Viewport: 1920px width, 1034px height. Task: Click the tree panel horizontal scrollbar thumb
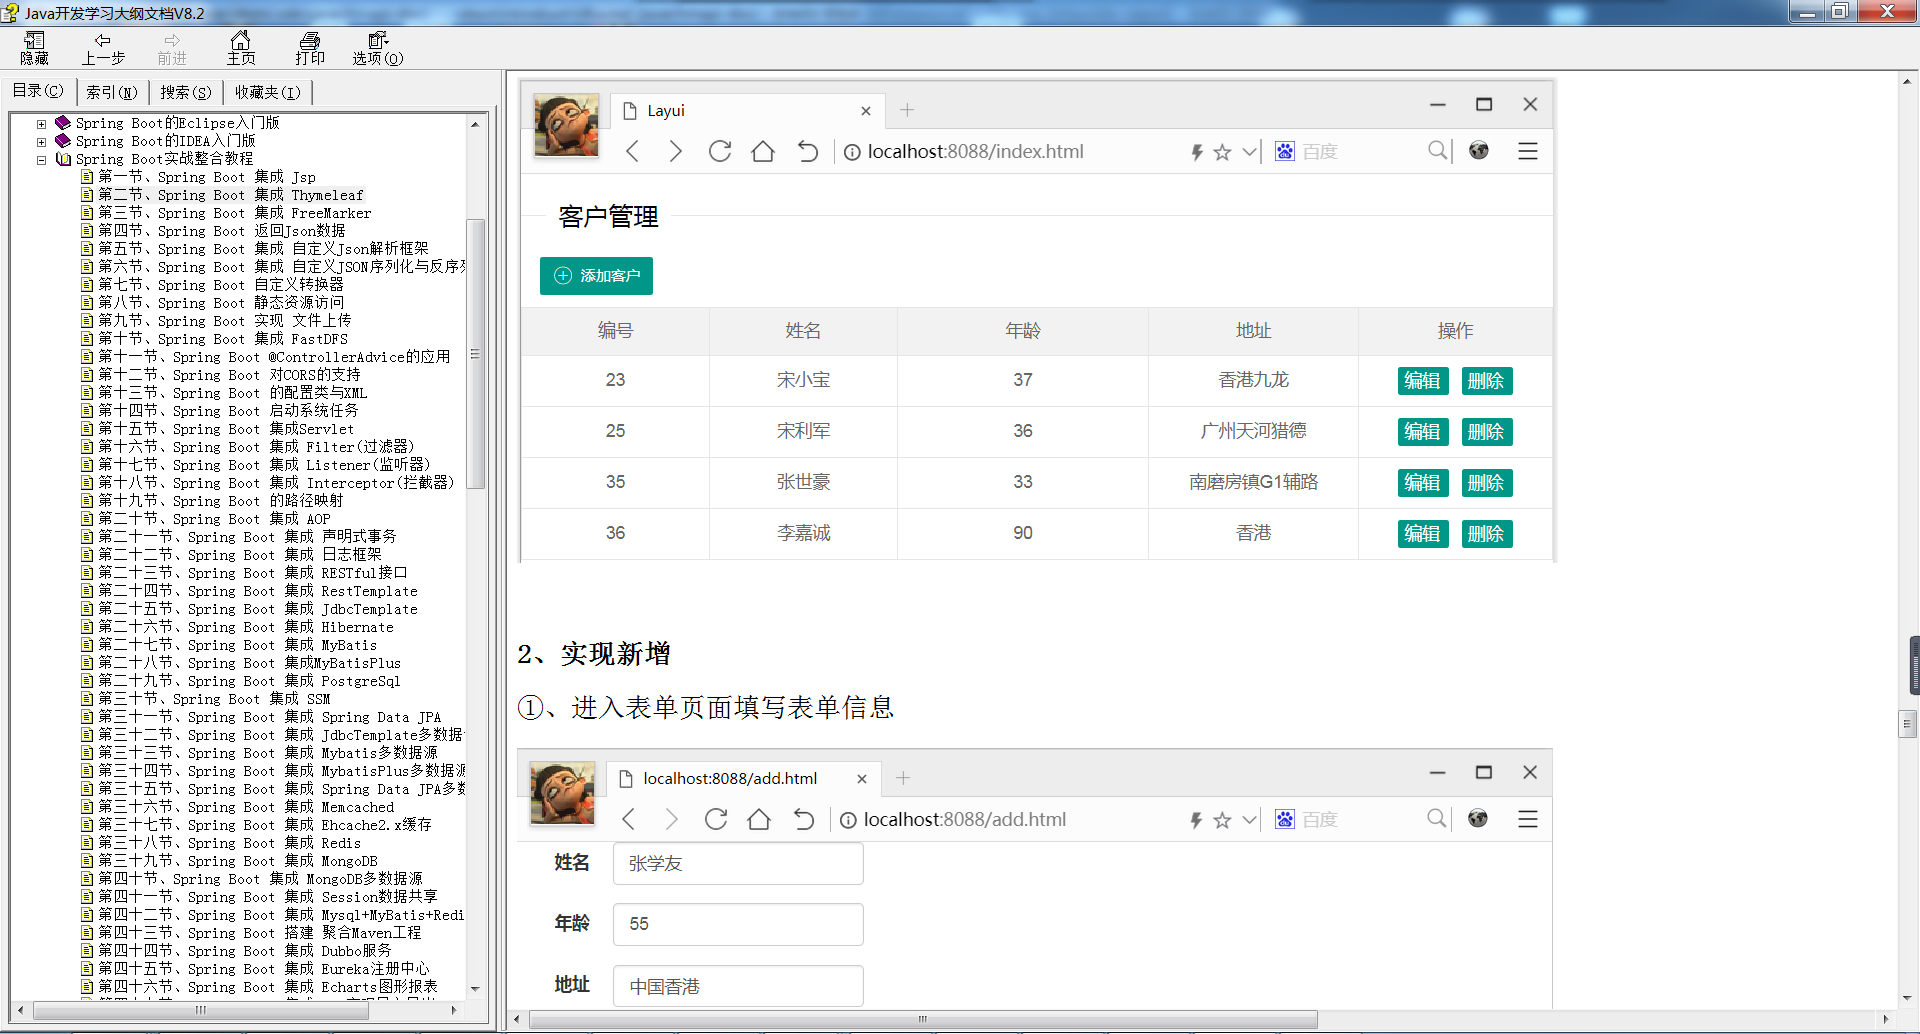click(200, 1010)
